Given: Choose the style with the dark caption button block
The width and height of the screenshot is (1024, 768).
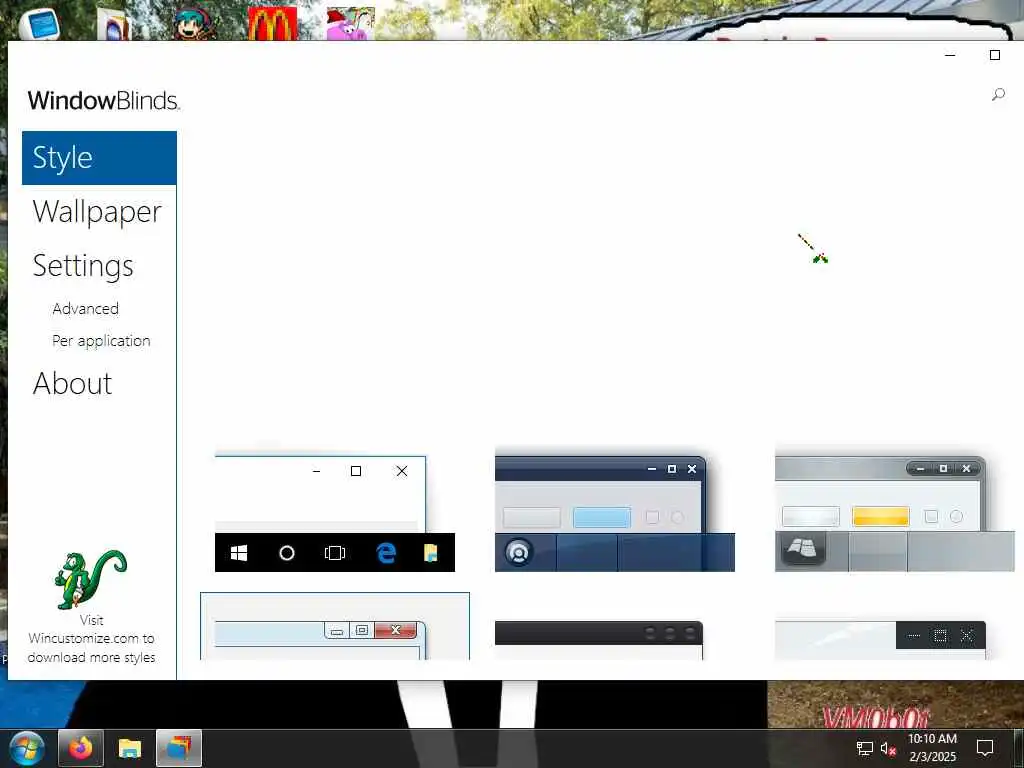Looking at the screenshot, I should (880, 640).
